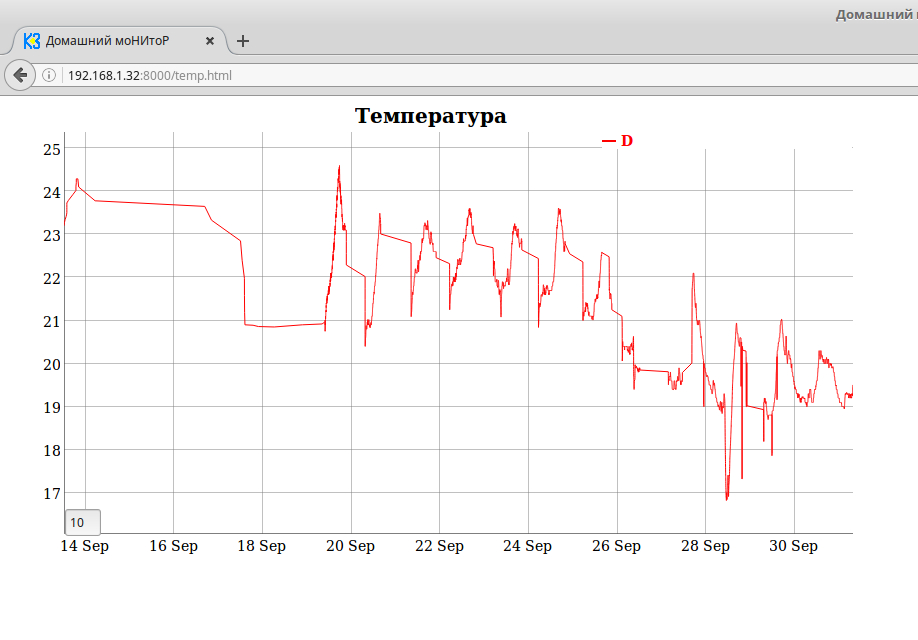
Task: Click the K3 favicon on the tab
Action: click(32, 41)
